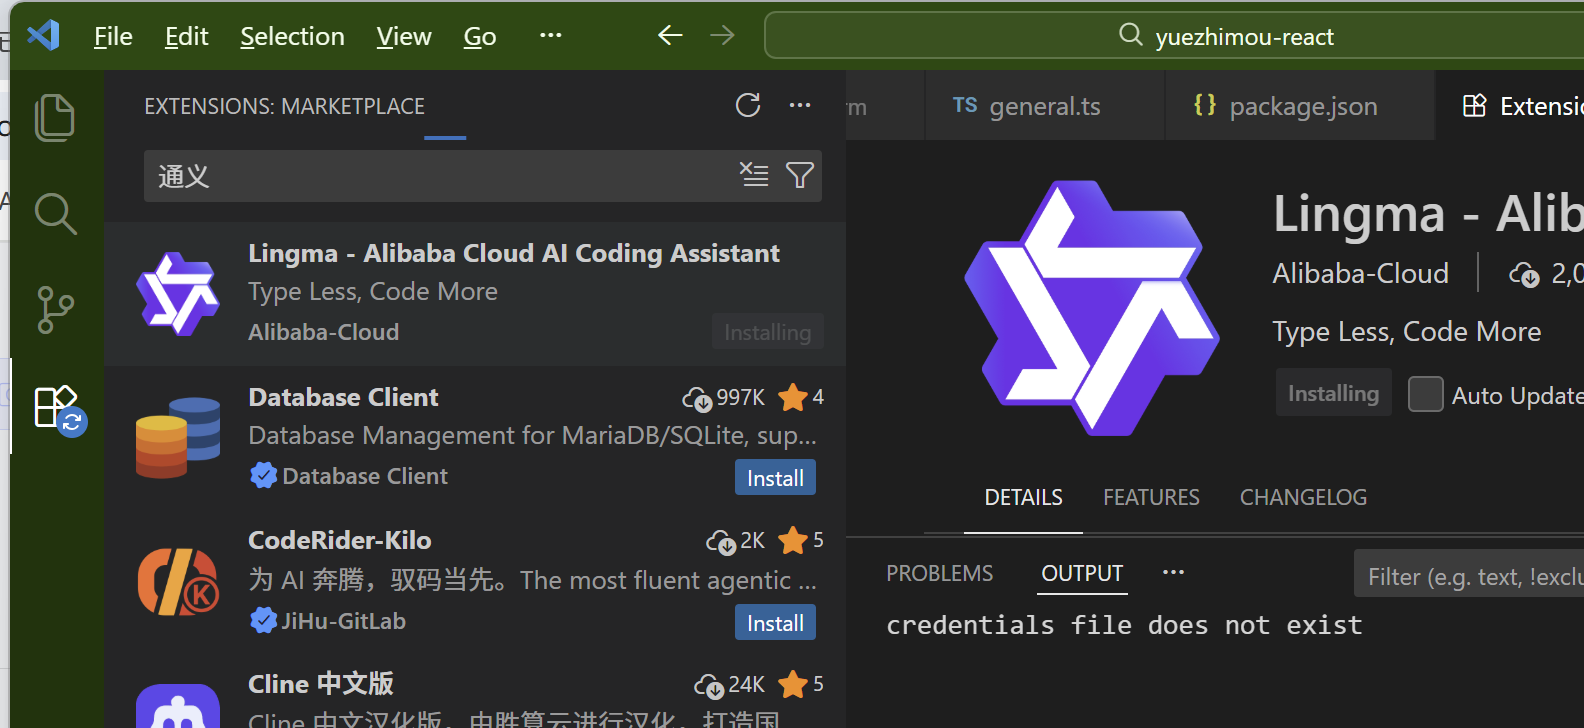Click EXTENSIONS: MARKETPLACE panel title
1584x728 pixels.
284,106
